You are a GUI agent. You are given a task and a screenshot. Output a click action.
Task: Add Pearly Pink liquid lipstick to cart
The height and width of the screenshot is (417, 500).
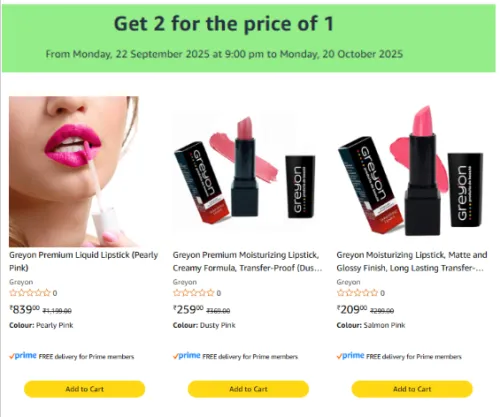point(84,389)
